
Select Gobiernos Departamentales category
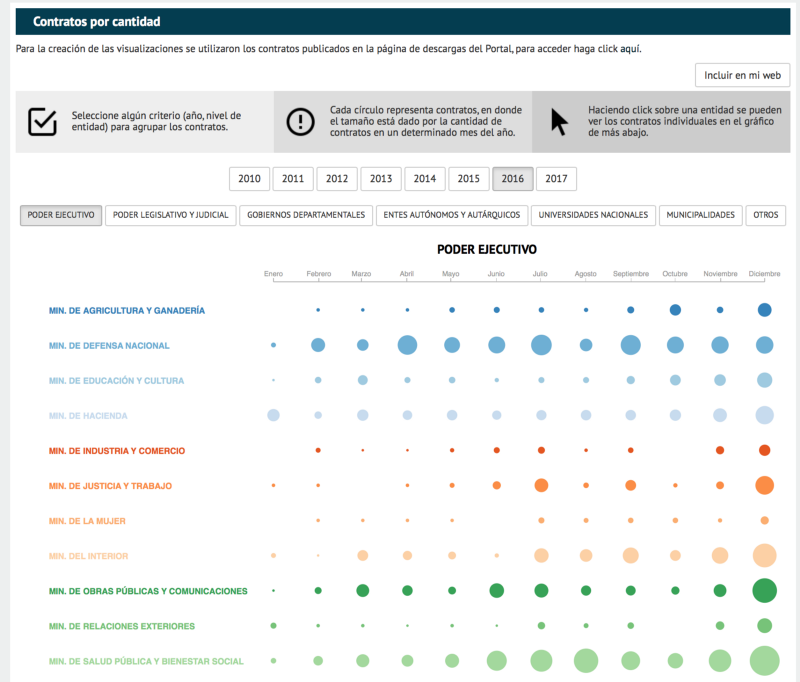[306, 215]
